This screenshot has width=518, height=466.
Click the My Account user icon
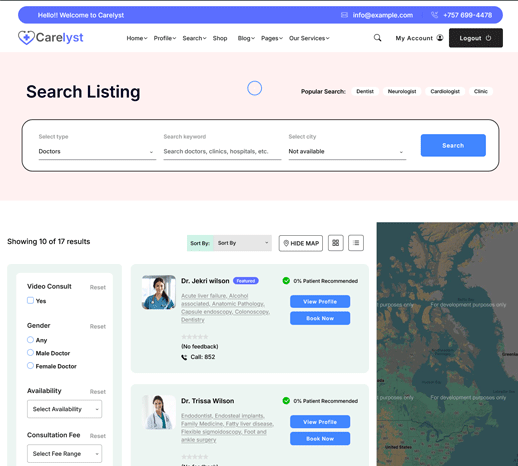click(x=440, y=38)
